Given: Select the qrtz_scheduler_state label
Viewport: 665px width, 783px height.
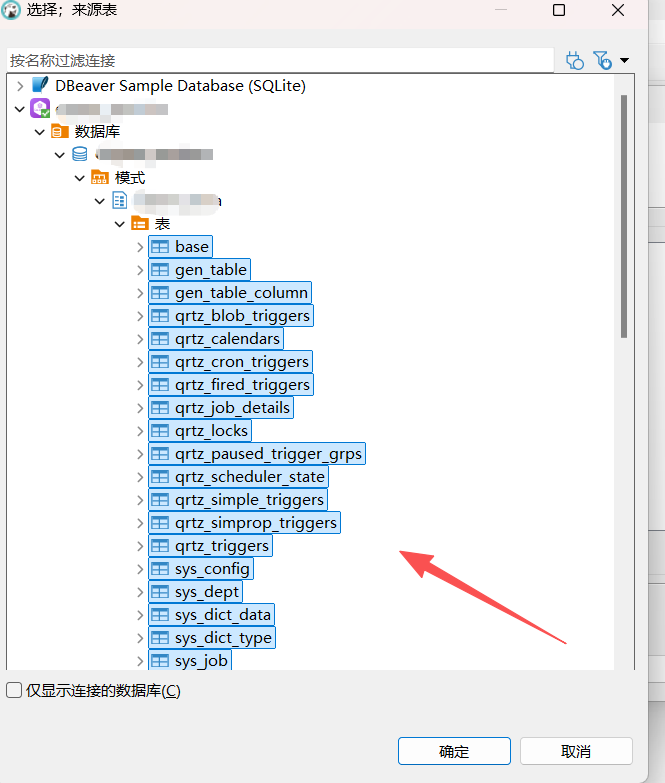Looking at the screenshot, I should 250,477.
